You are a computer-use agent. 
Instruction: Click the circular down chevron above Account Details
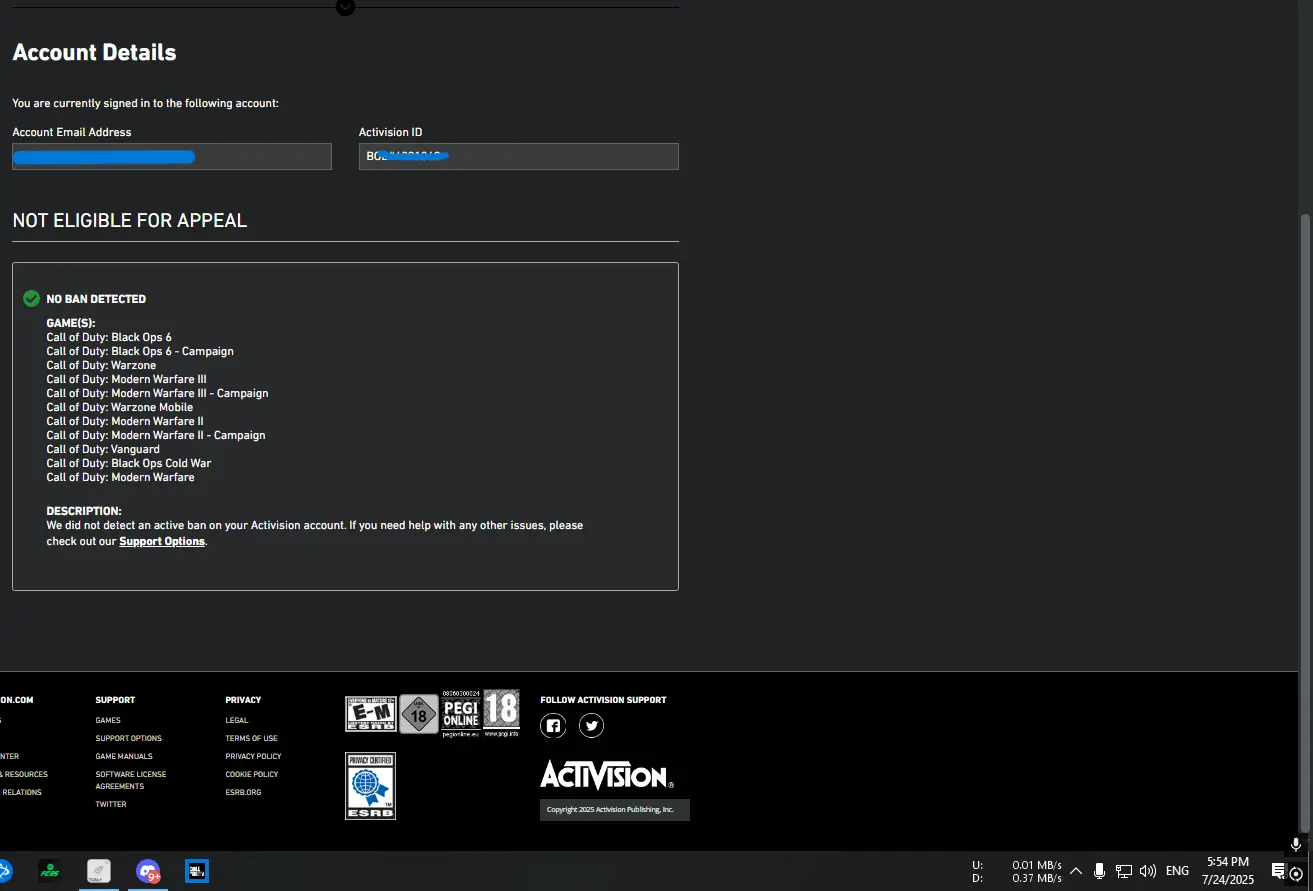345,7
